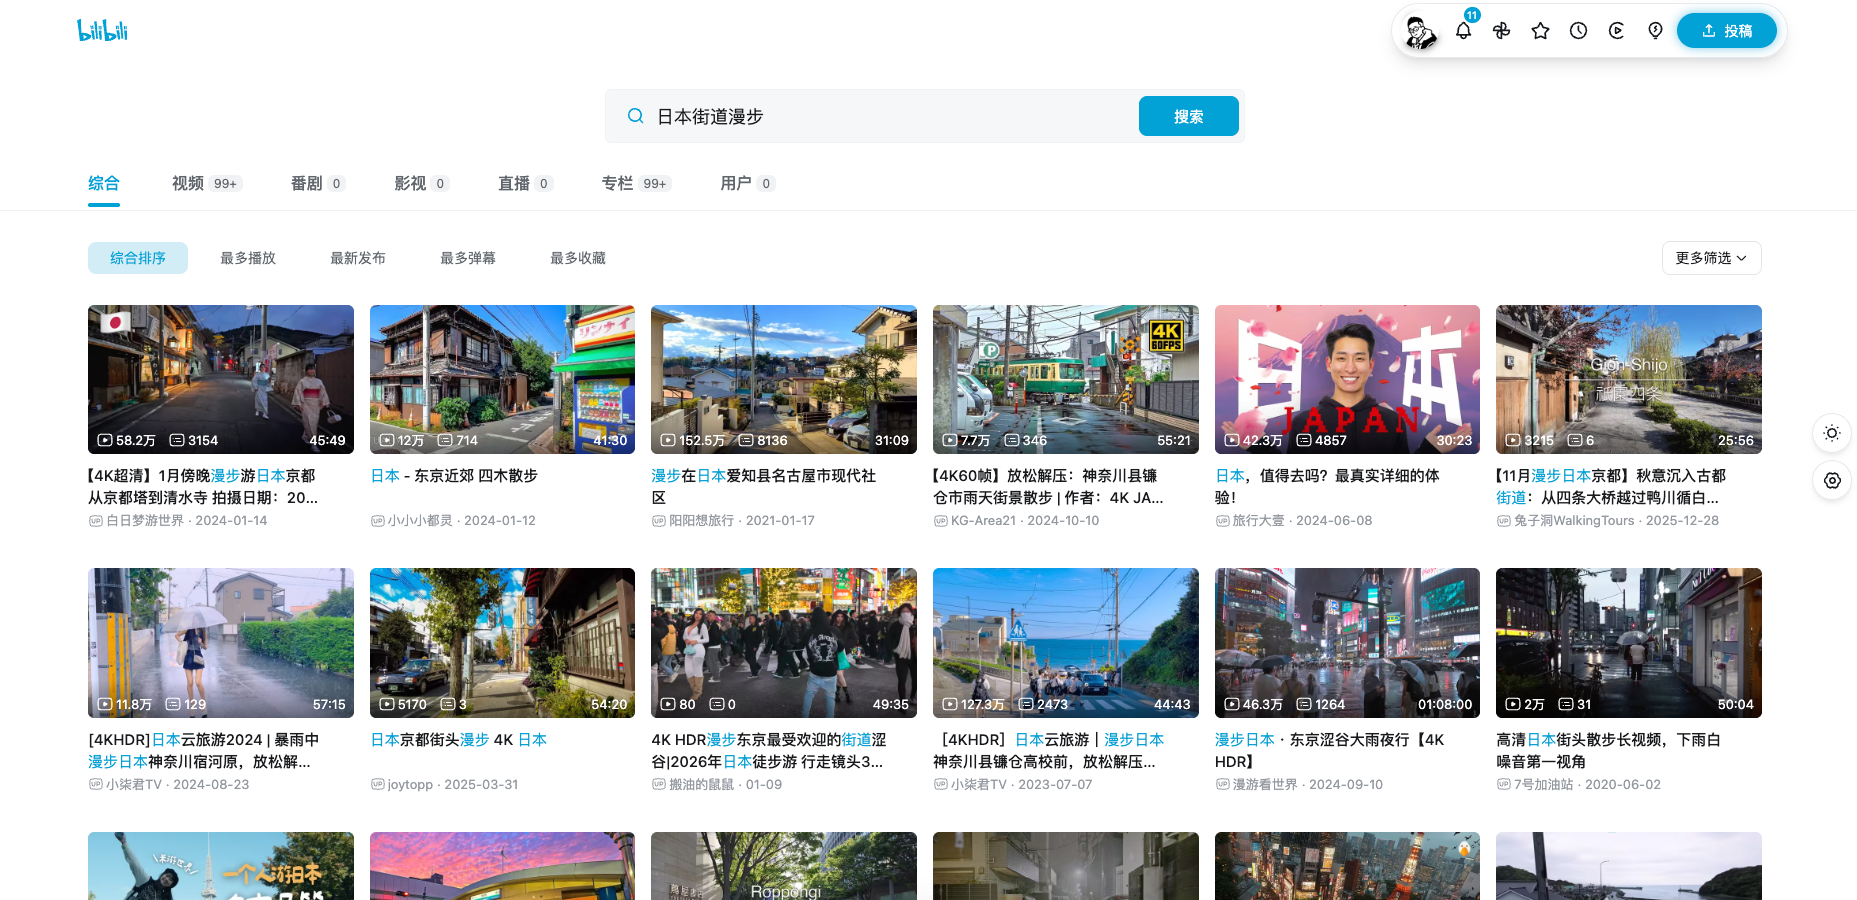Open notifications bell with 11 badge
This screenshot has width=1857, height=900.
point(1463,31)
